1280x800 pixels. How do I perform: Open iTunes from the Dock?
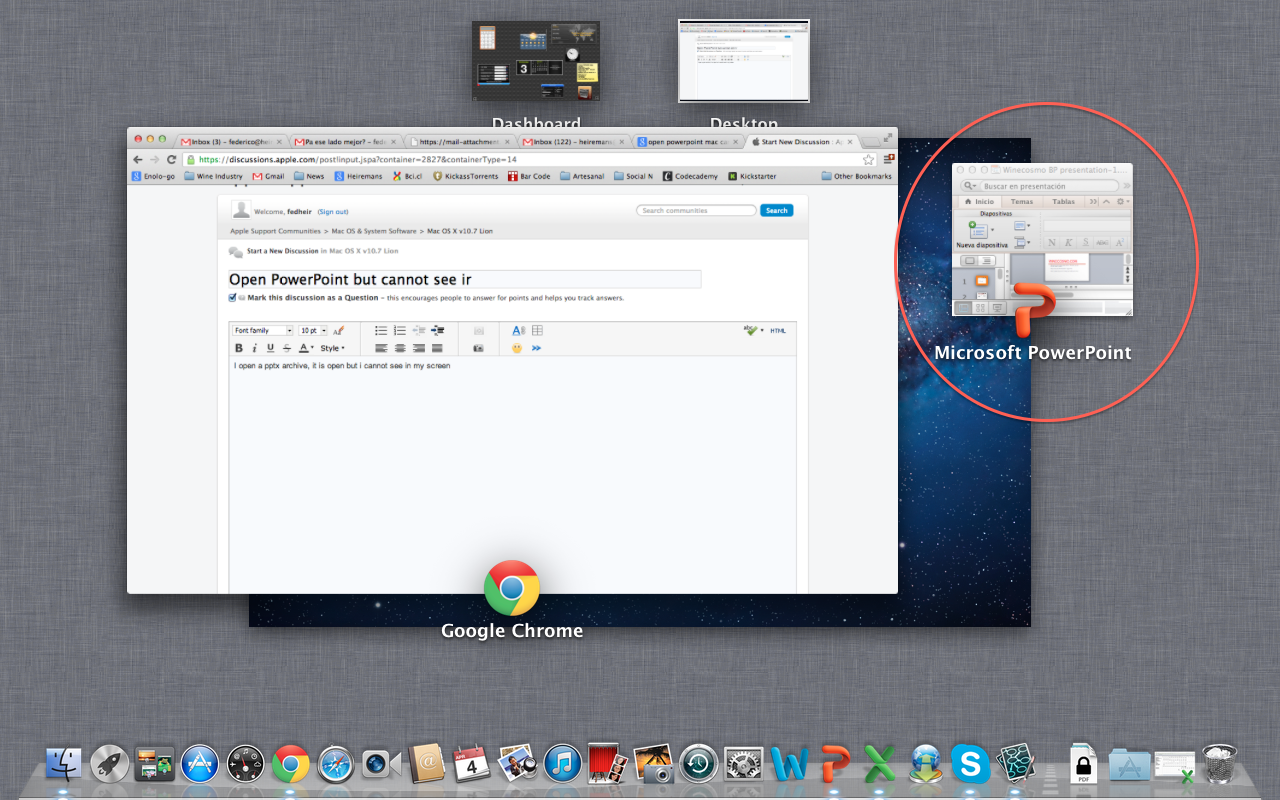tap(563, 765)
